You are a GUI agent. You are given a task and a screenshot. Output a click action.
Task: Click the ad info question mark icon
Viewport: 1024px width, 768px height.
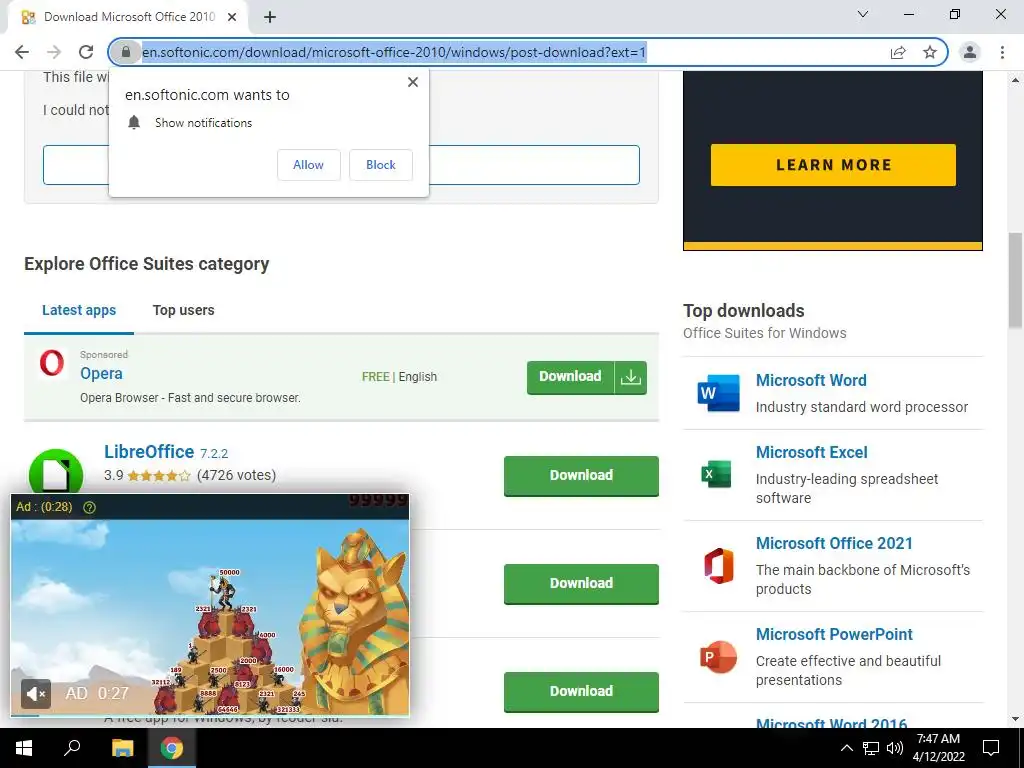coord(89,507)
